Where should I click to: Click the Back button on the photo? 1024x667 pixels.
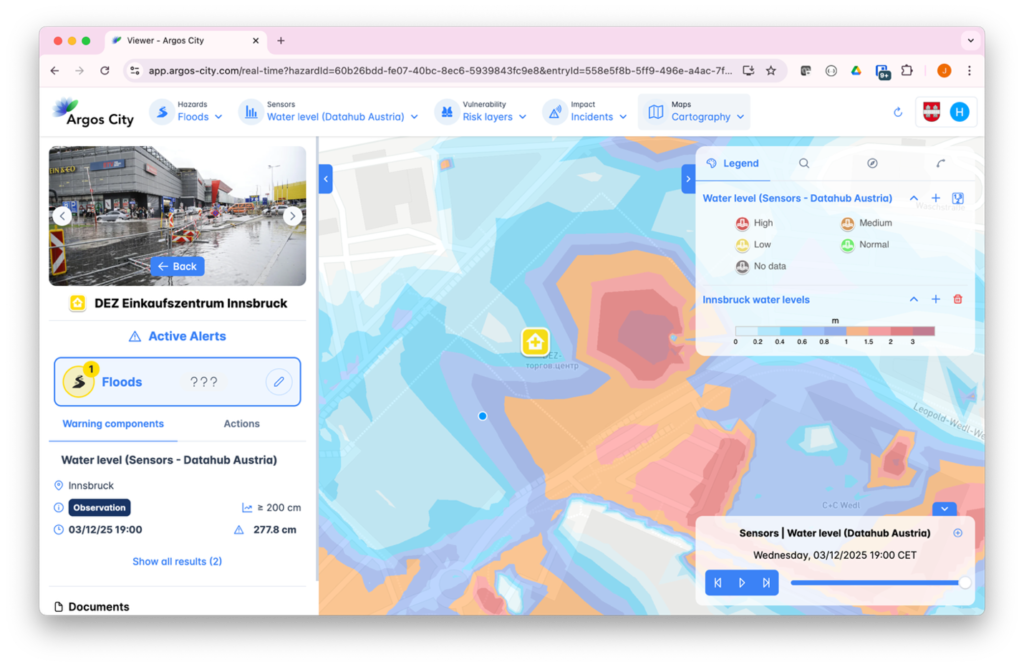coord(177,267)
